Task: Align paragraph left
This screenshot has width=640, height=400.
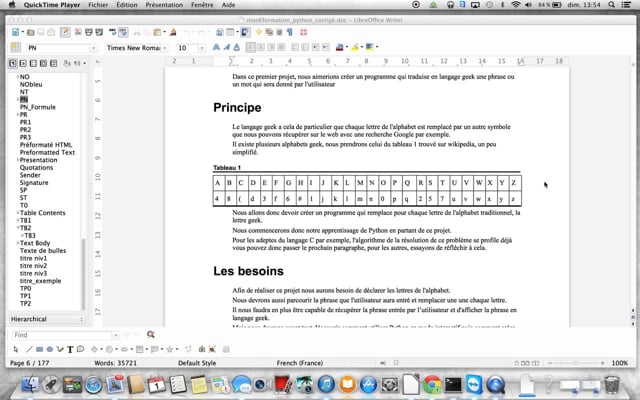Action: click(x=251, y=48)
